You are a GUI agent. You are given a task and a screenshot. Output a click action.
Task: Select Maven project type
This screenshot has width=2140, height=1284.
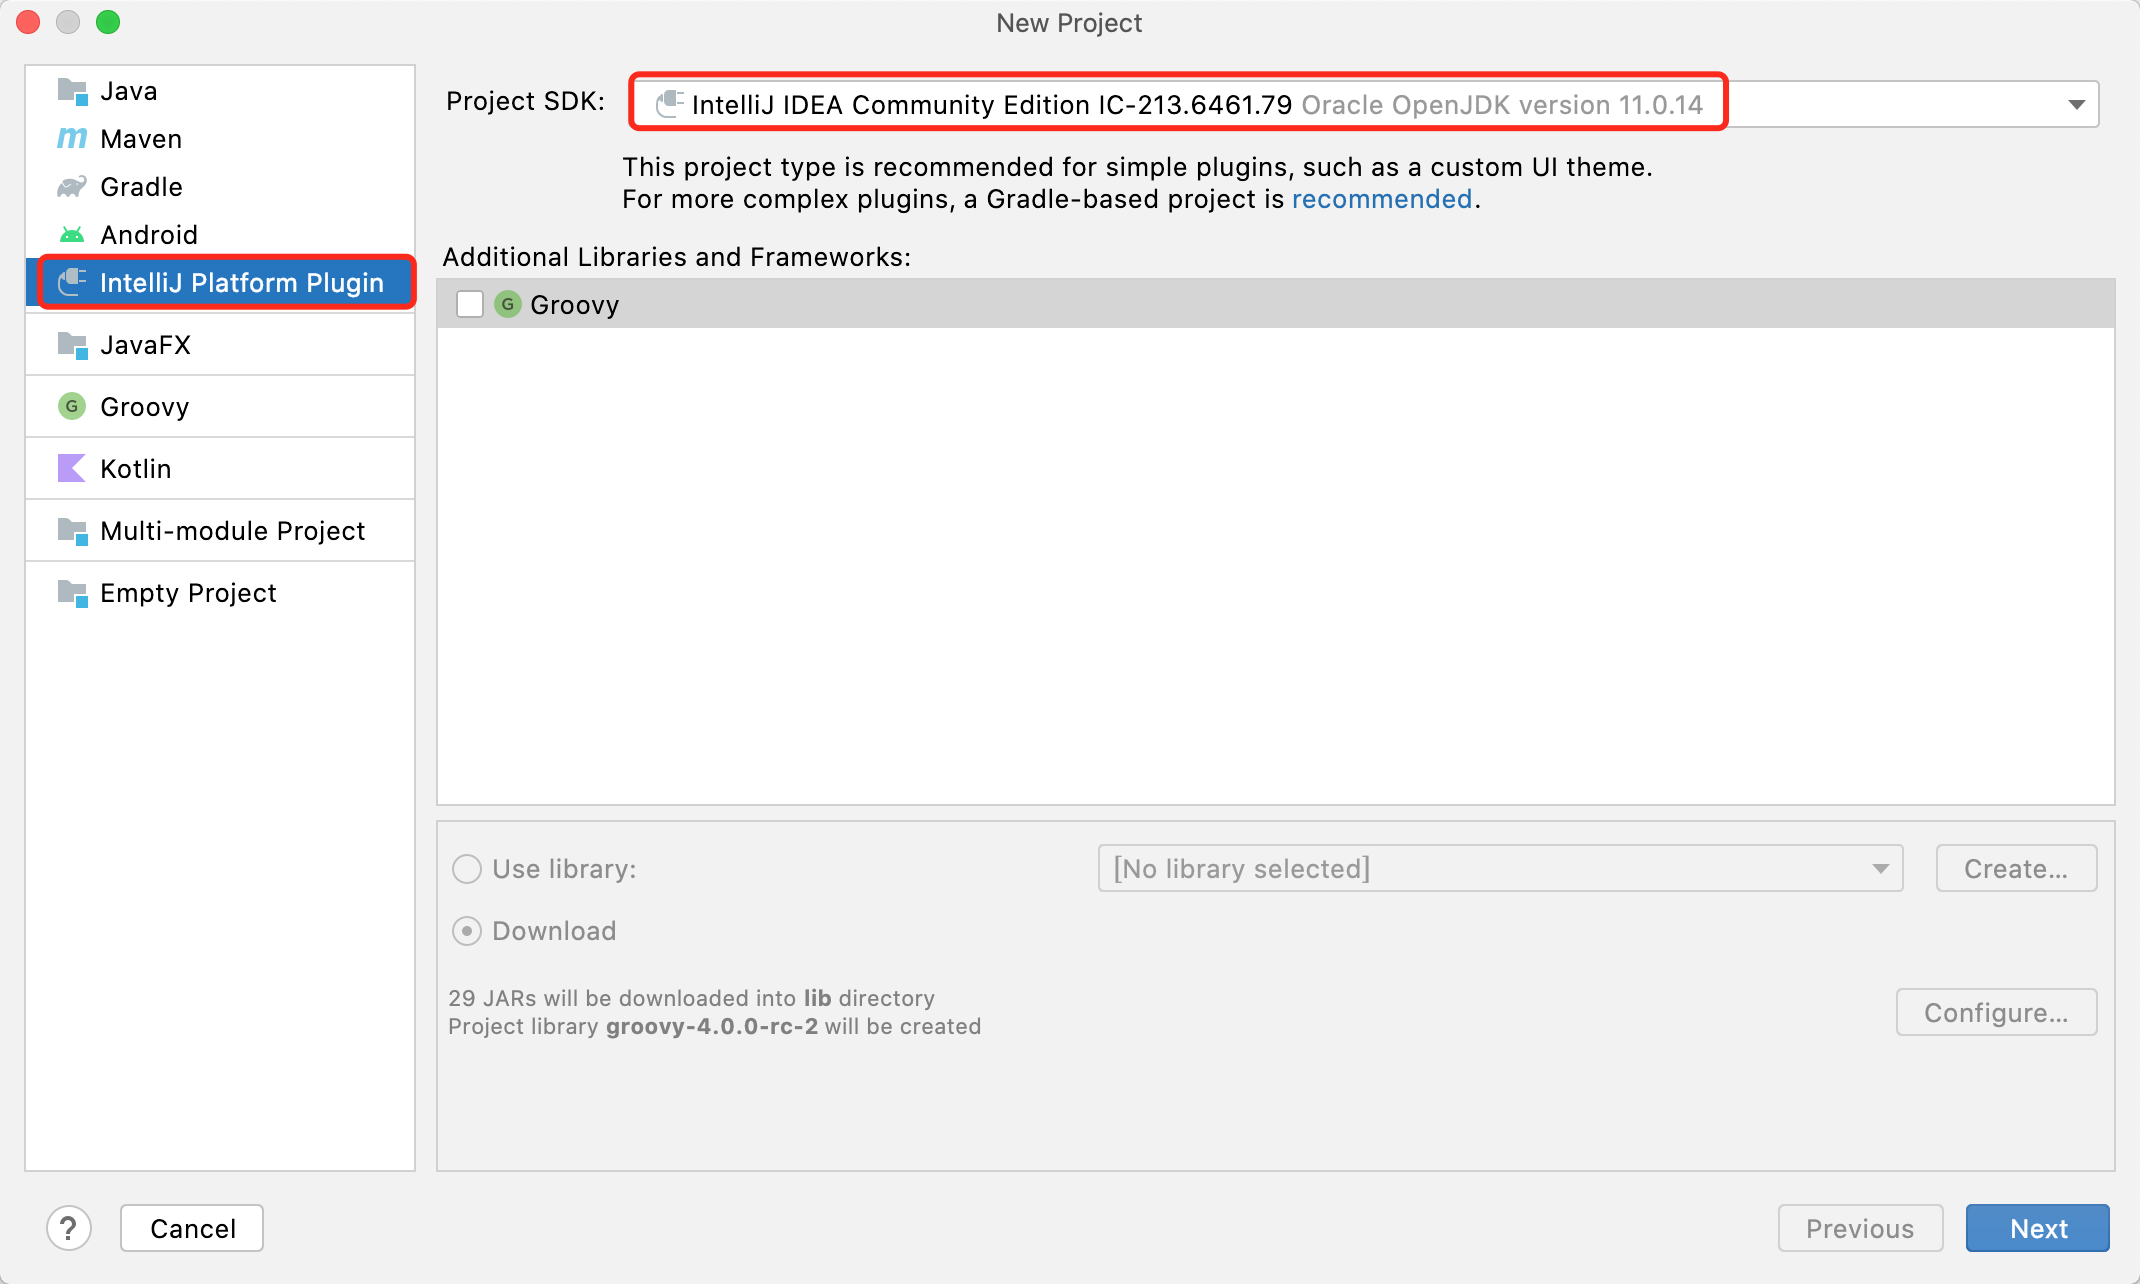[220, 139]
